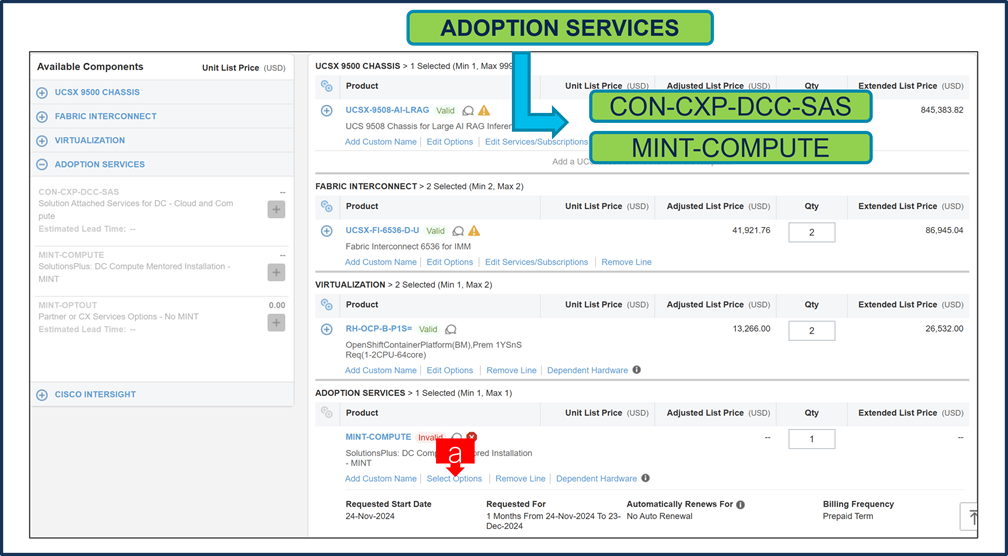Image resolution: width=1008 pixels, height=556 pixels.
Task: Click the red error icon beside MINT-COMPUTE
Action: [x=472, y=437]
